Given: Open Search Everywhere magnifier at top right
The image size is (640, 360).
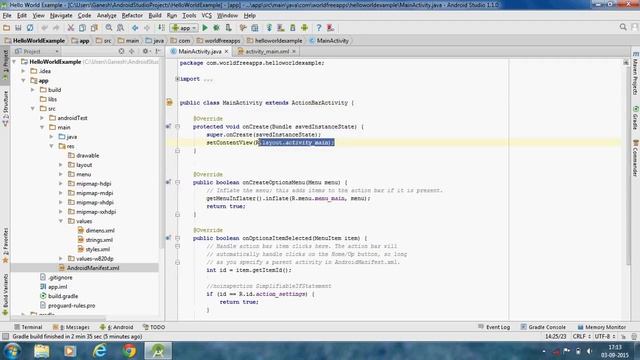Looking at the screenshot, I should tap(623, 27).
